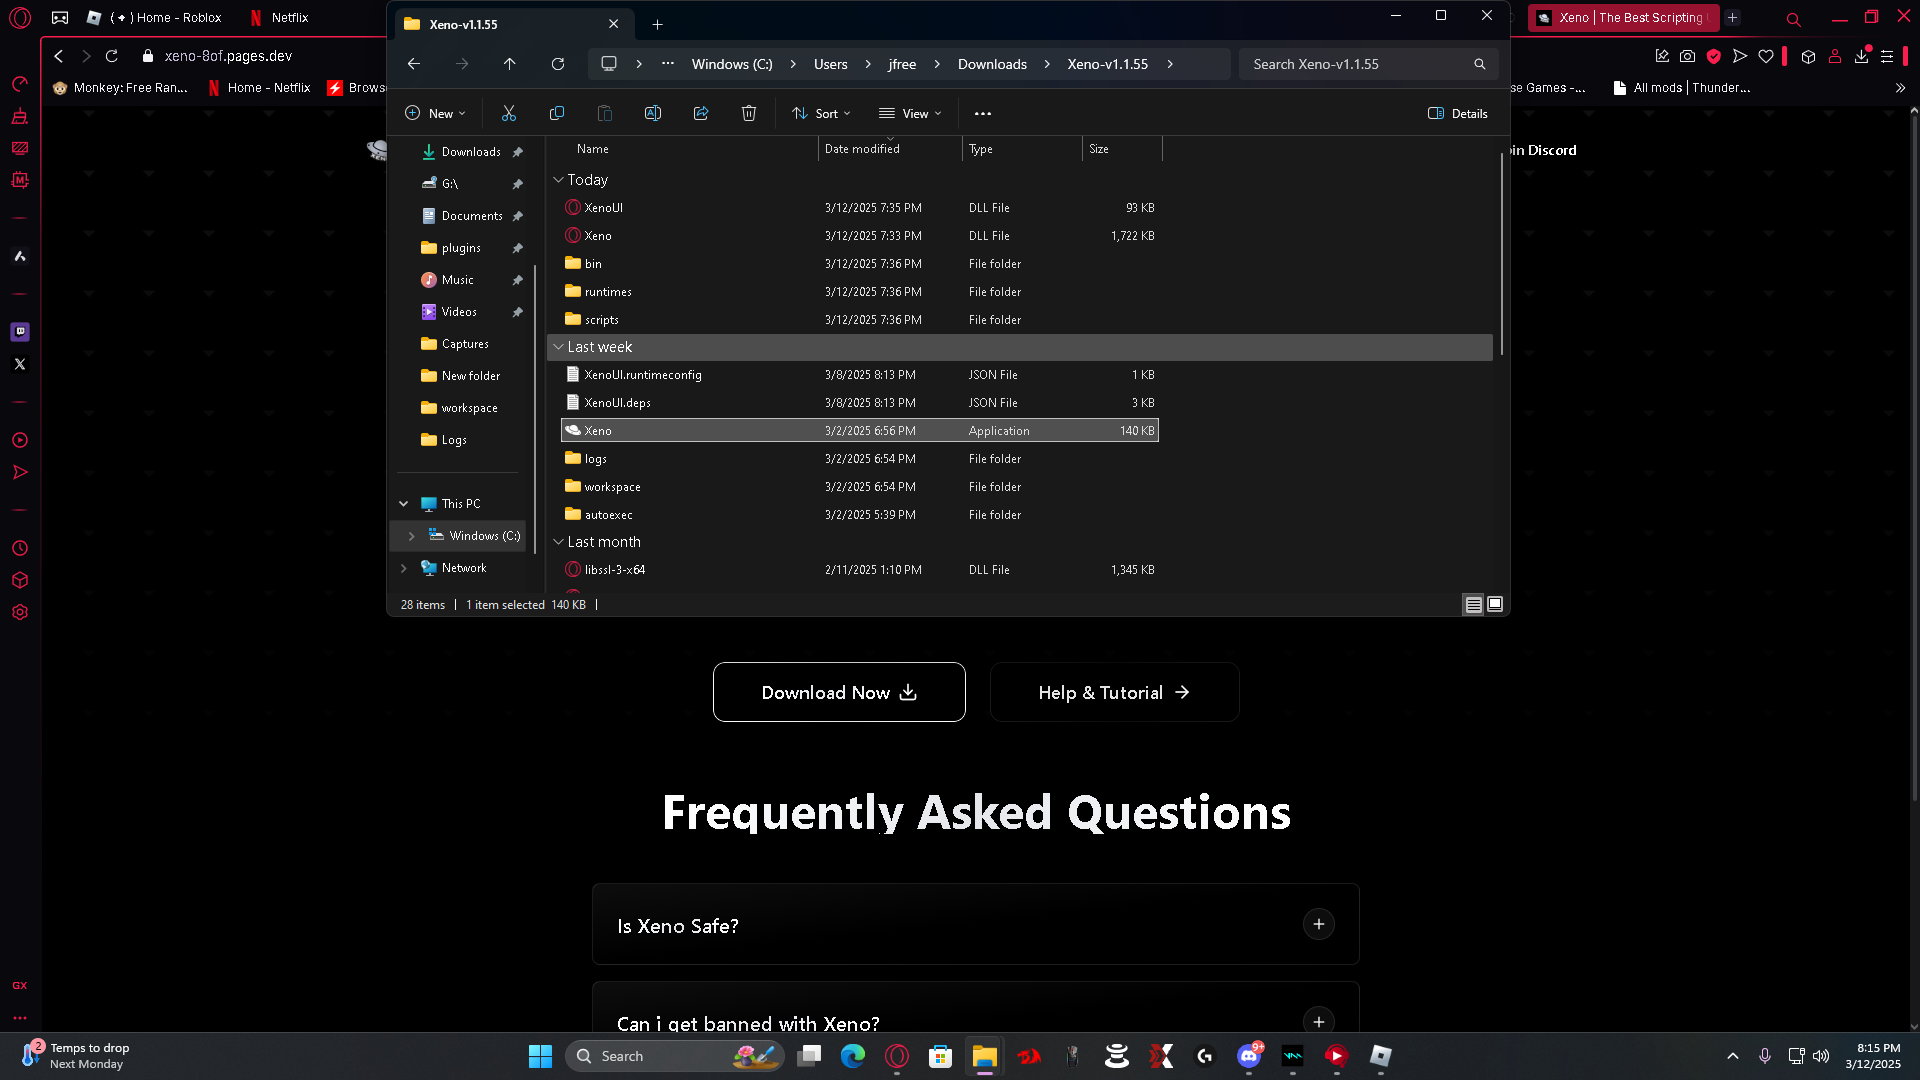Image resolution: width=1920 pixels, height=1080 pixels.
Task: Click the Opera address bar URL
Action: (228, 56)
